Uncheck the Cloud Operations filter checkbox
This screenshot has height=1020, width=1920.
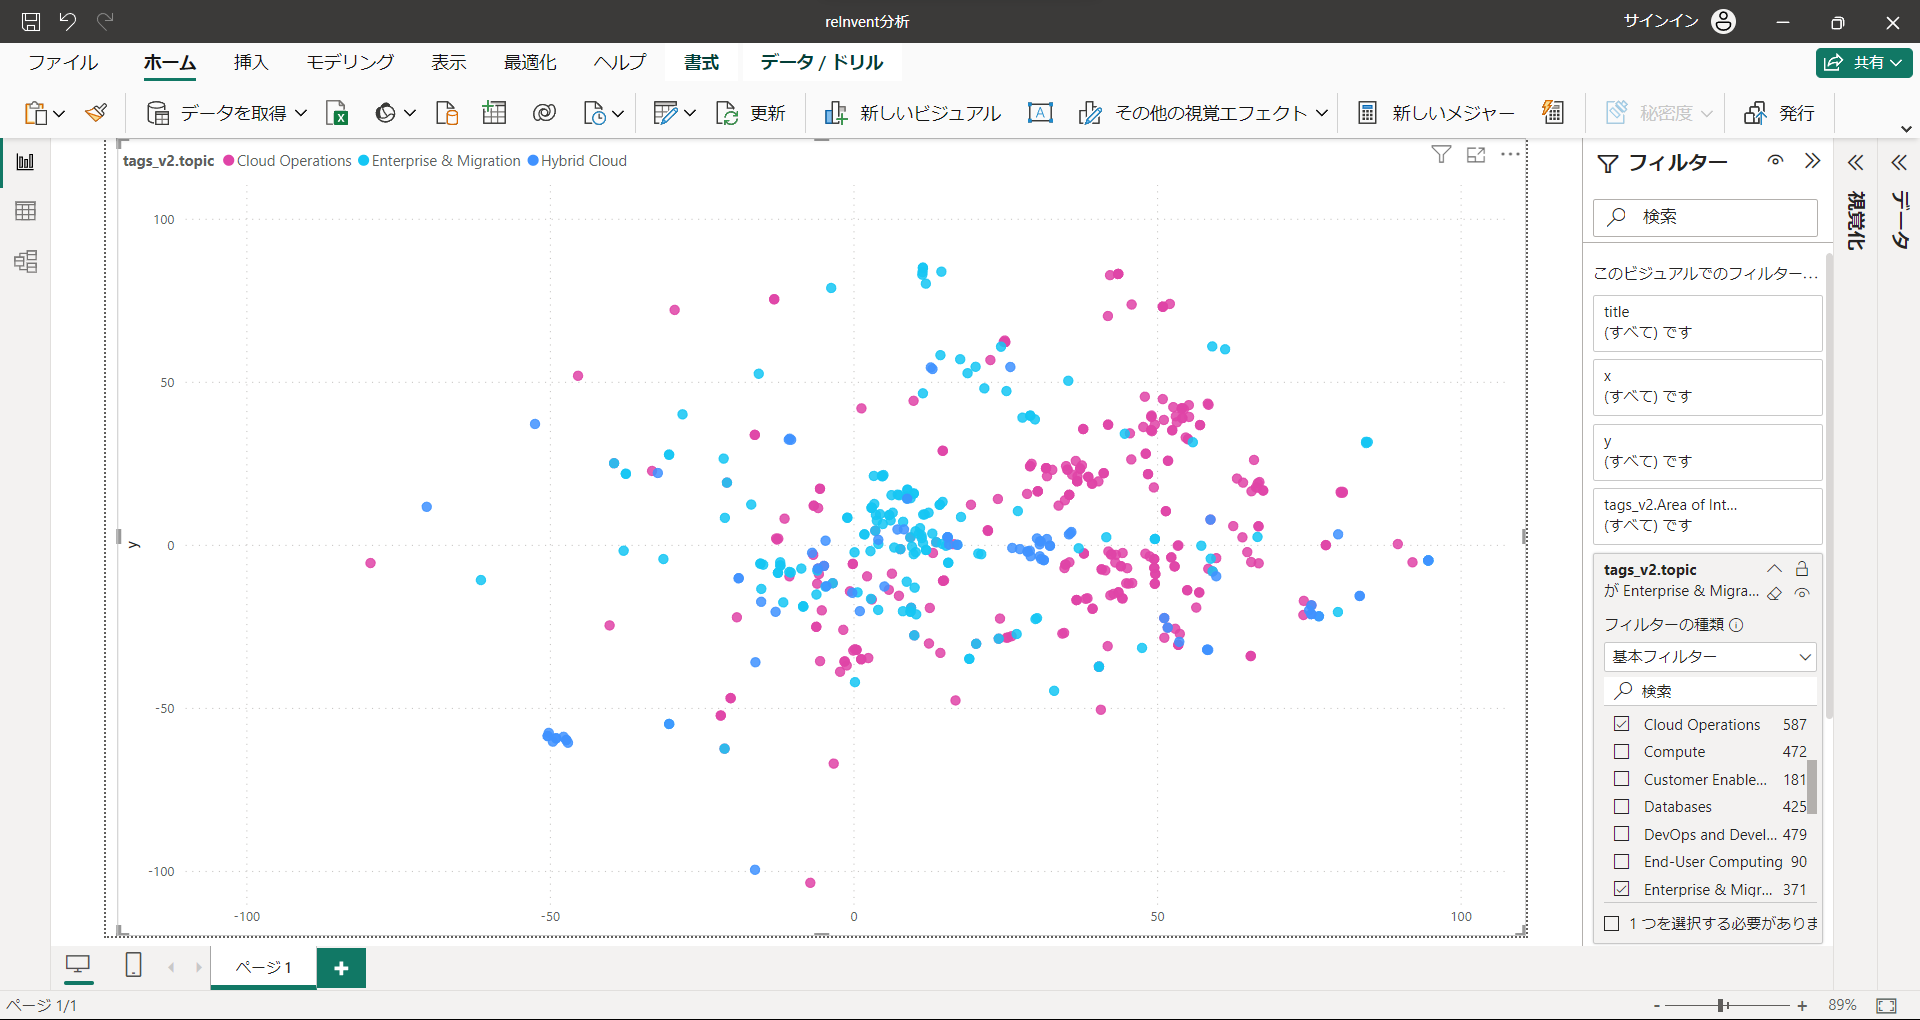click(1622, 724)
